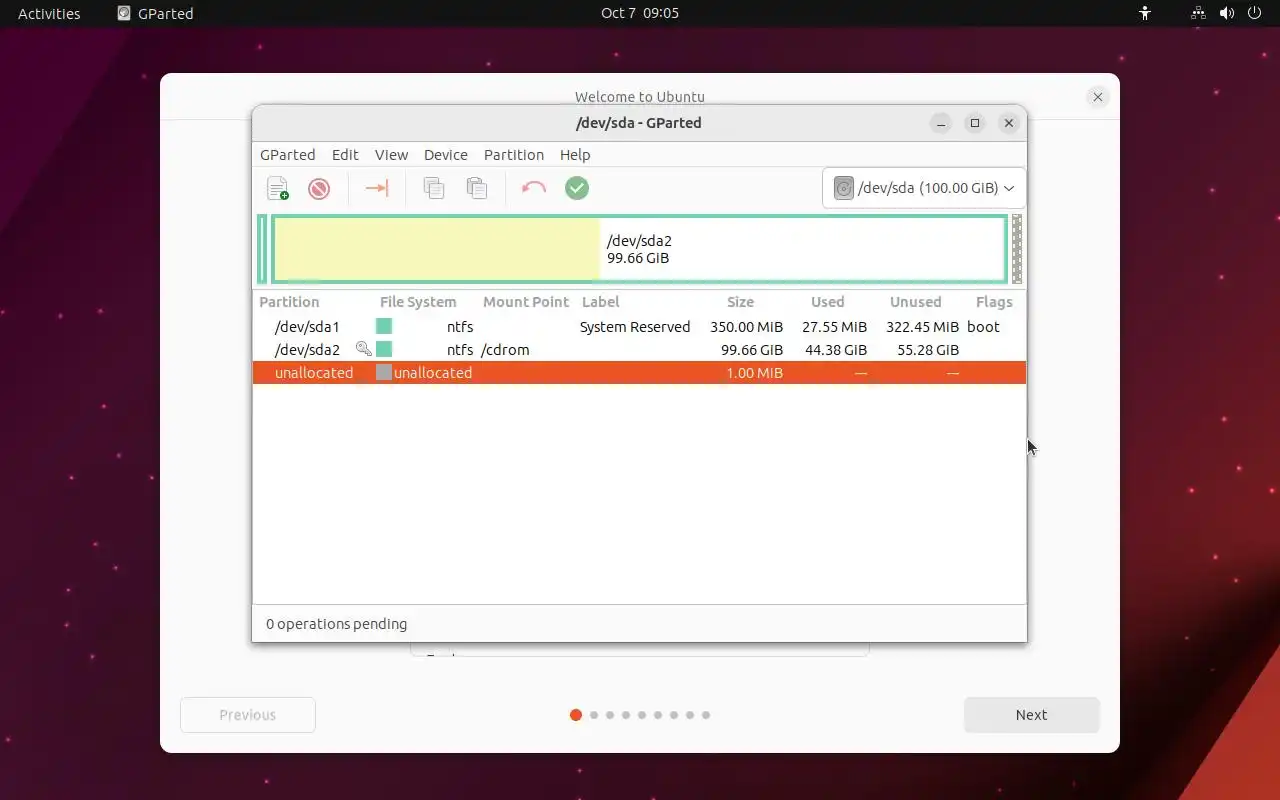Click the GParted app indicator in the top bar
1280x800 pixels.
155,13
